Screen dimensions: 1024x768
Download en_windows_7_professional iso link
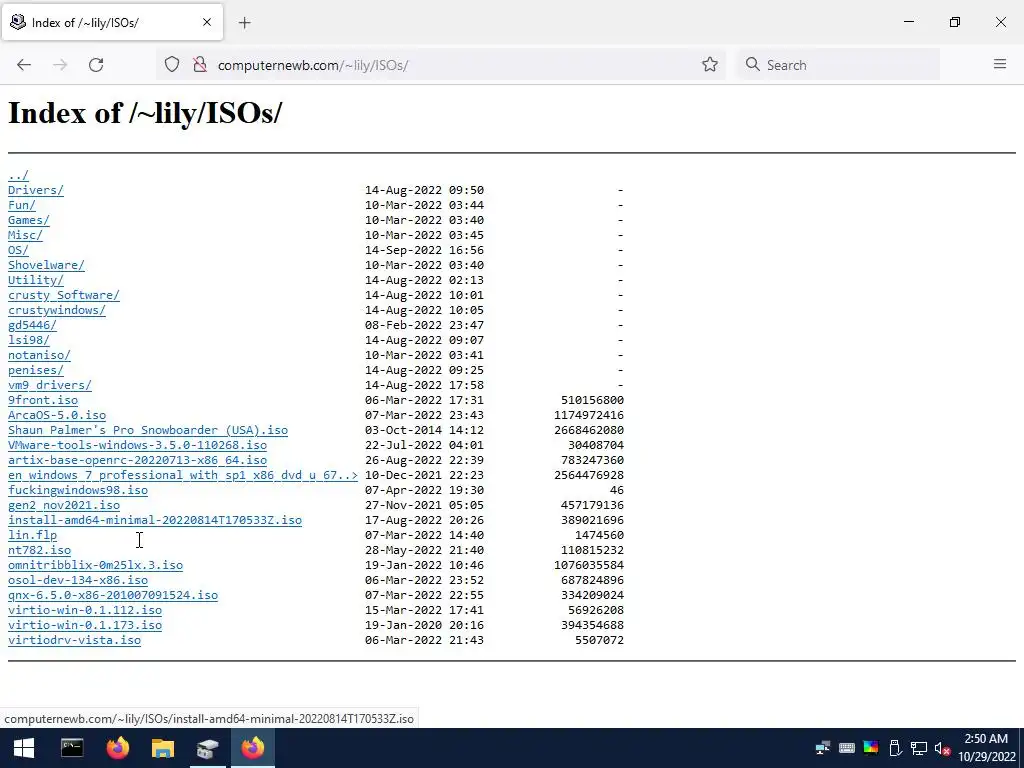183,475
